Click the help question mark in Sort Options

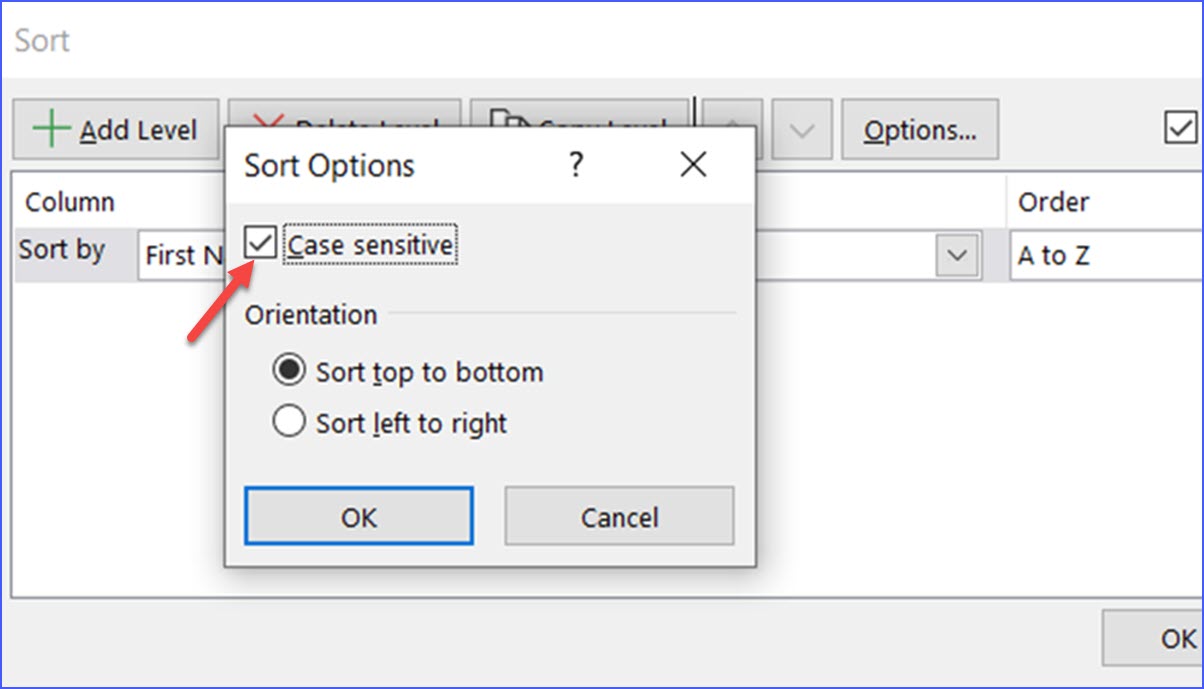tap(576, 165)
